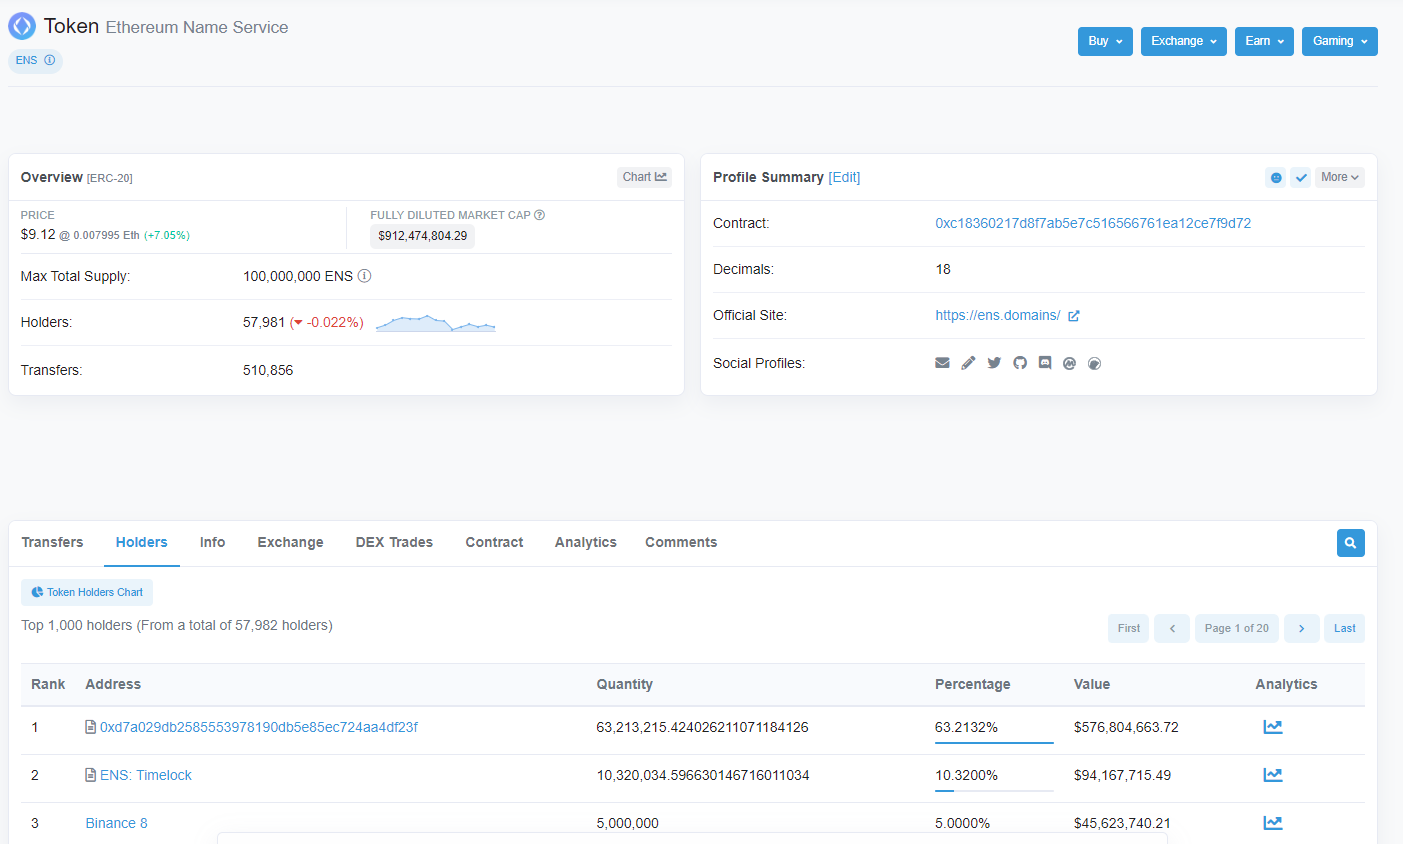Open the Analytics tab
The height and width of the screenshot is (844, 1403).
coord(586,542)
